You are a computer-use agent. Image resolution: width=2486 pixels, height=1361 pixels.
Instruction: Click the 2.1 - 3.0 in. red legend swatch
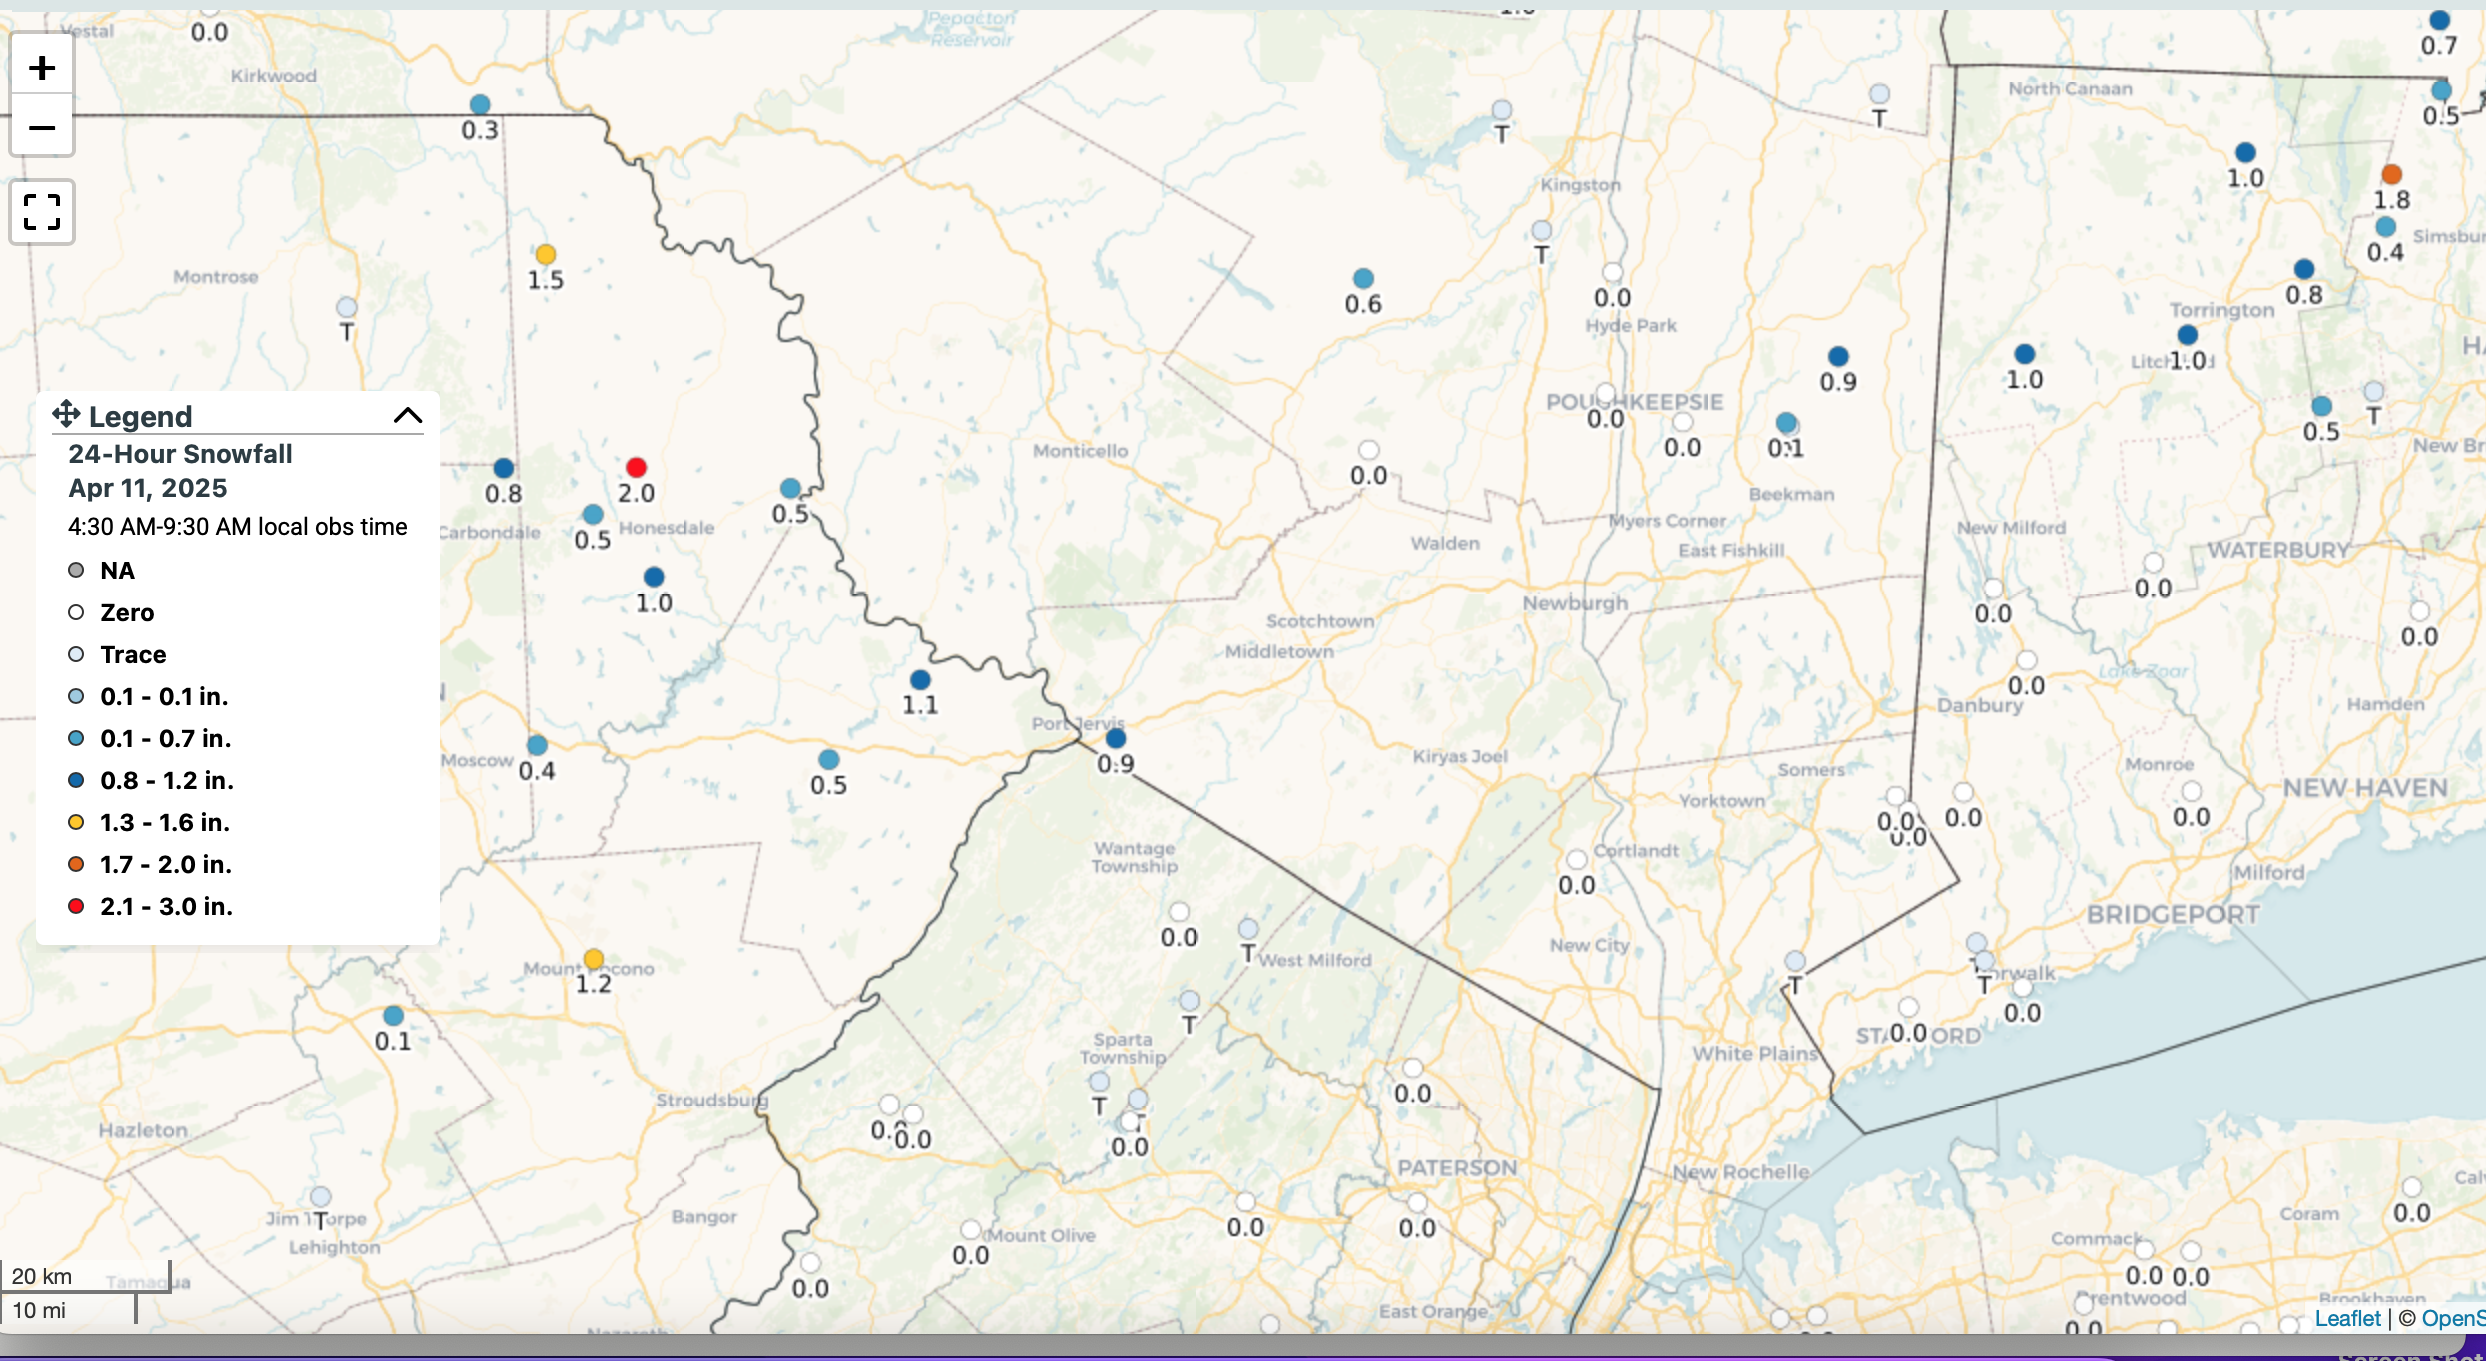pyautogui.click(x=76, y=906)
